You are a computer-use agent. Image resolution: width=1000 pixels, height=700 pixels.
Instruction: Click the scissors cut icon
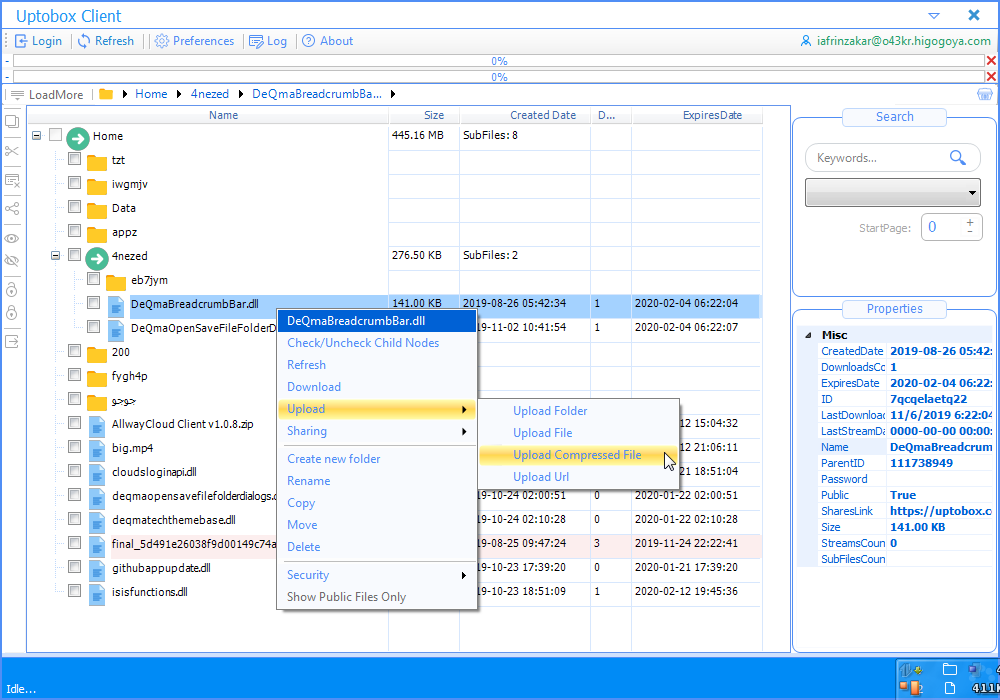[11, 150]
